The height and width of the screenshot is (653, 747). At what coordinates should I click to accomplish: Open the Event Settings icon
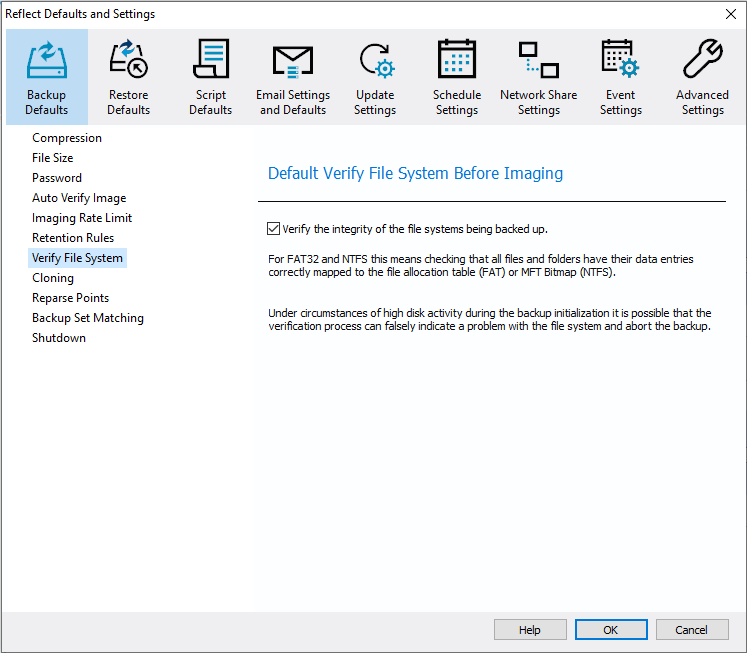pyautogui.click(x=621, y=60)
